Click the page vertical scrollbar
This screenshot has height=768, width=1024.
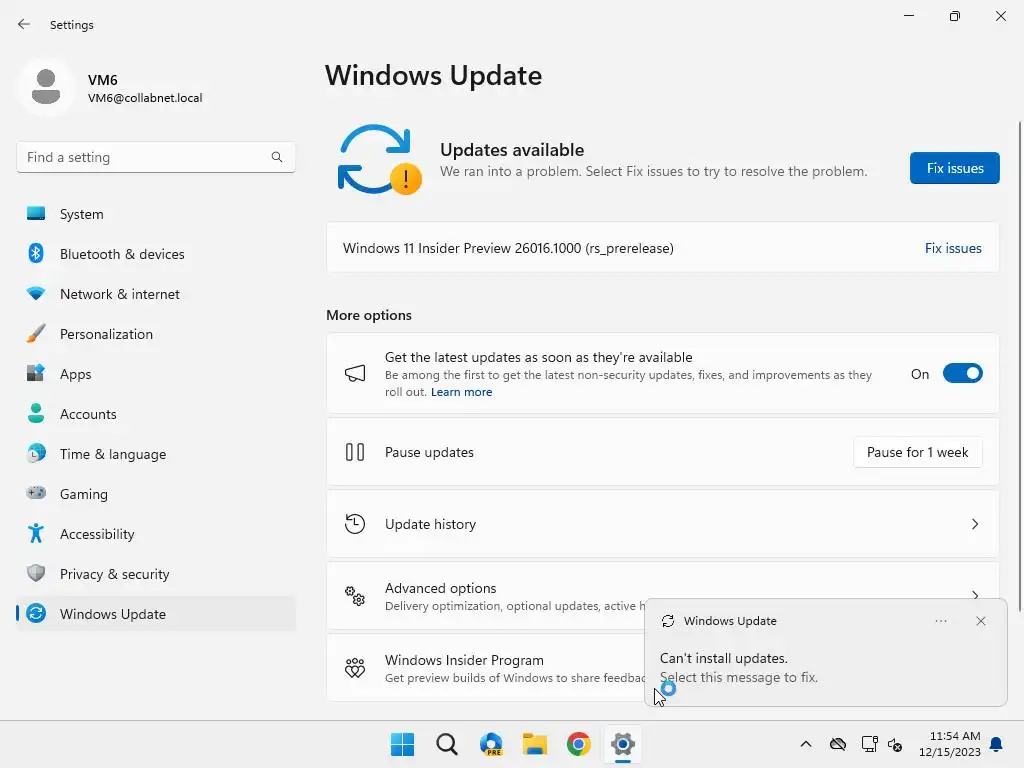pos(1019,366)
